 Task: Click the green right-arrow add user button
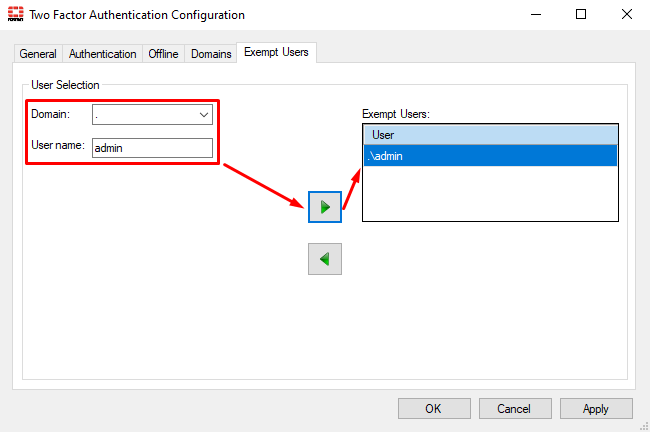[x=325, y=207]
